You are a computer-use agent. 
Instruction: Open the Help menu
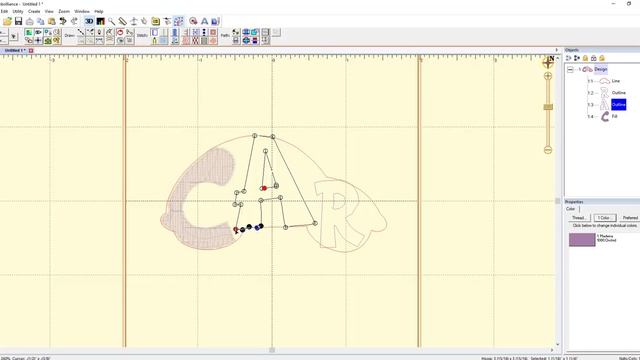click(x=99, y=11)
